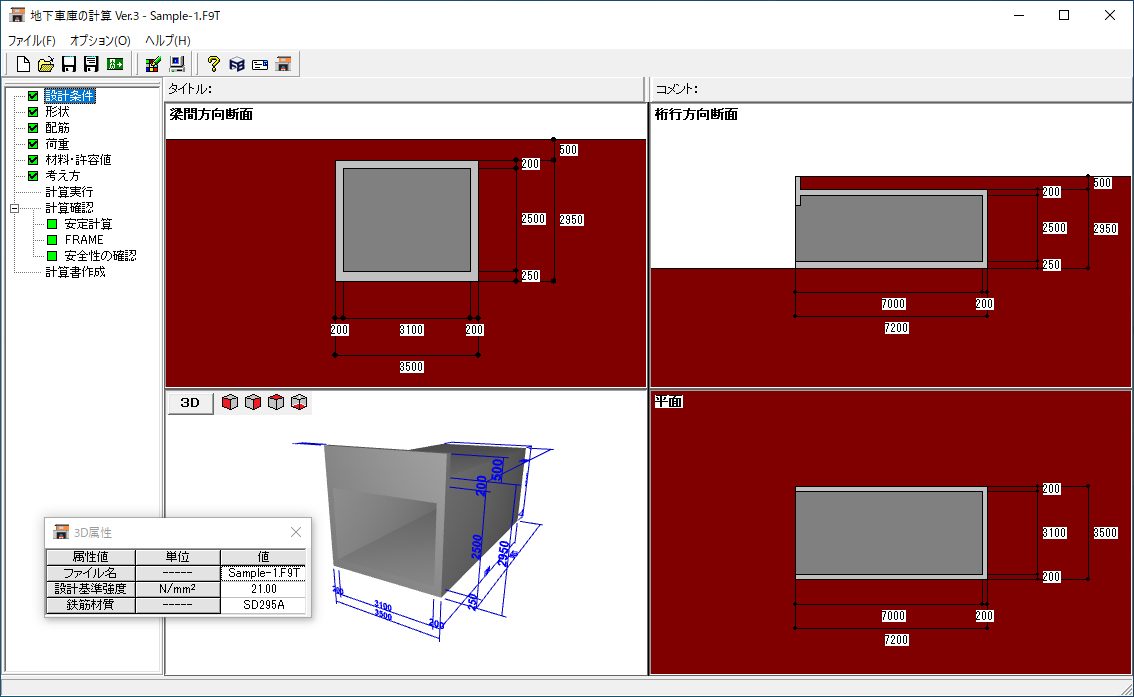
Task: Select the 設計条件 tree item
Action: coord(69,96)
